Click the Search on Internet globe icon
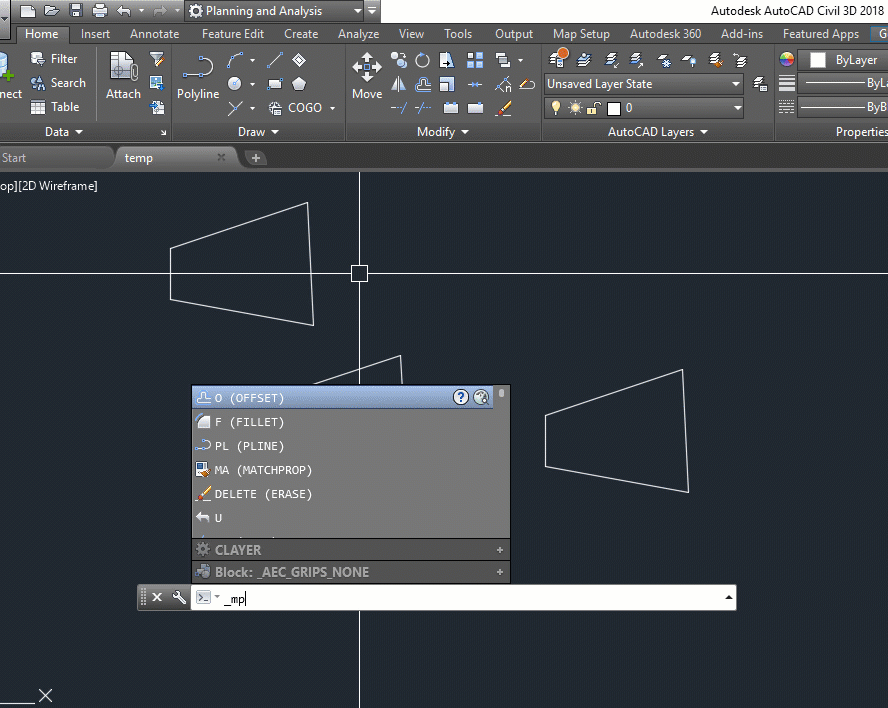 481,397
